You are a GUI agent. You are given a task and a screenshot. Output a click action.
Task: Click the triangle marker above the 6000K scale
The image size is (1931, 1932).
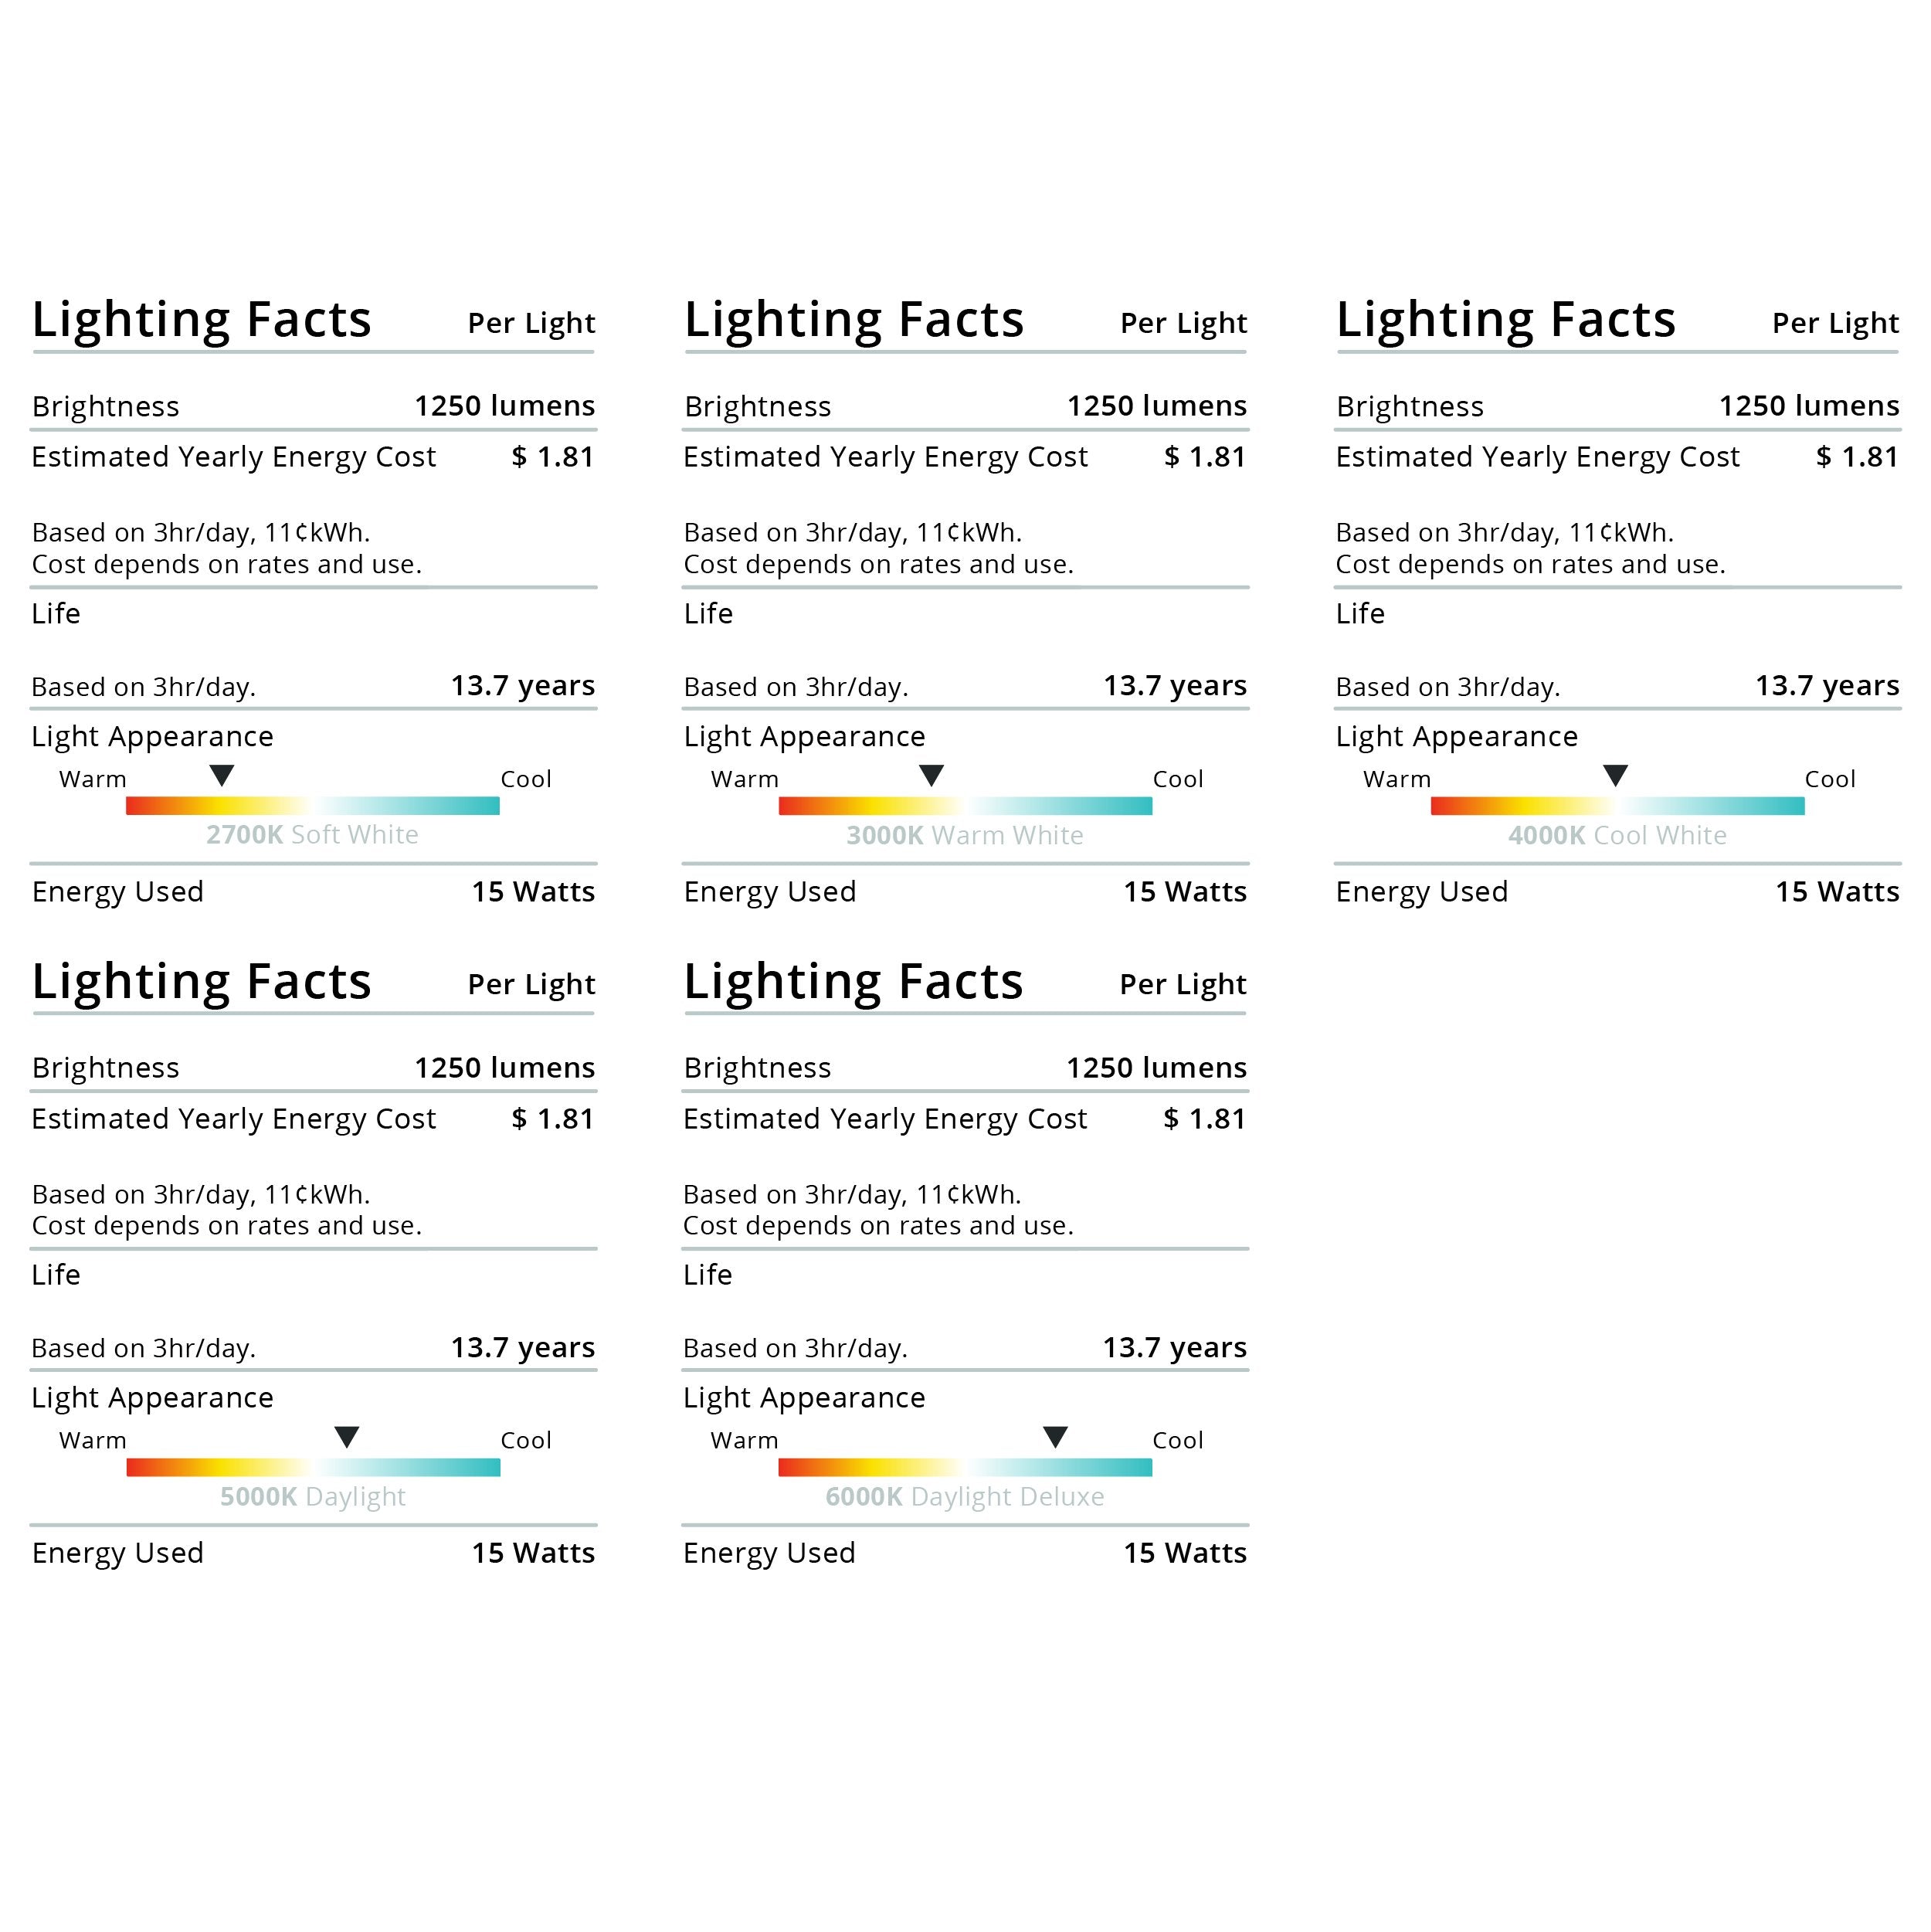[1055, 1437]
